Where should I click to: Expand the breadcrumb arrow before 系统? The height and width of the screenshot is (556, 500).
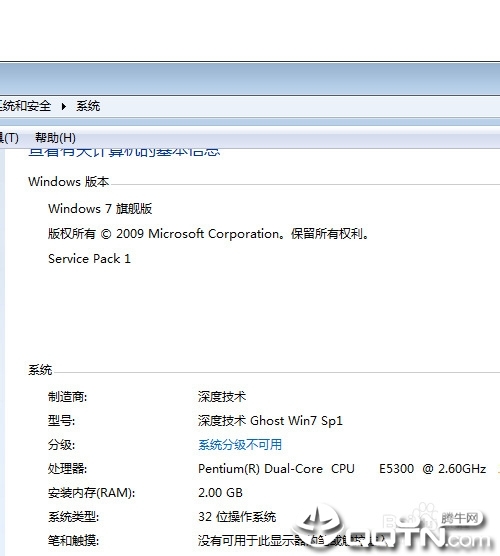coord(63,106)
